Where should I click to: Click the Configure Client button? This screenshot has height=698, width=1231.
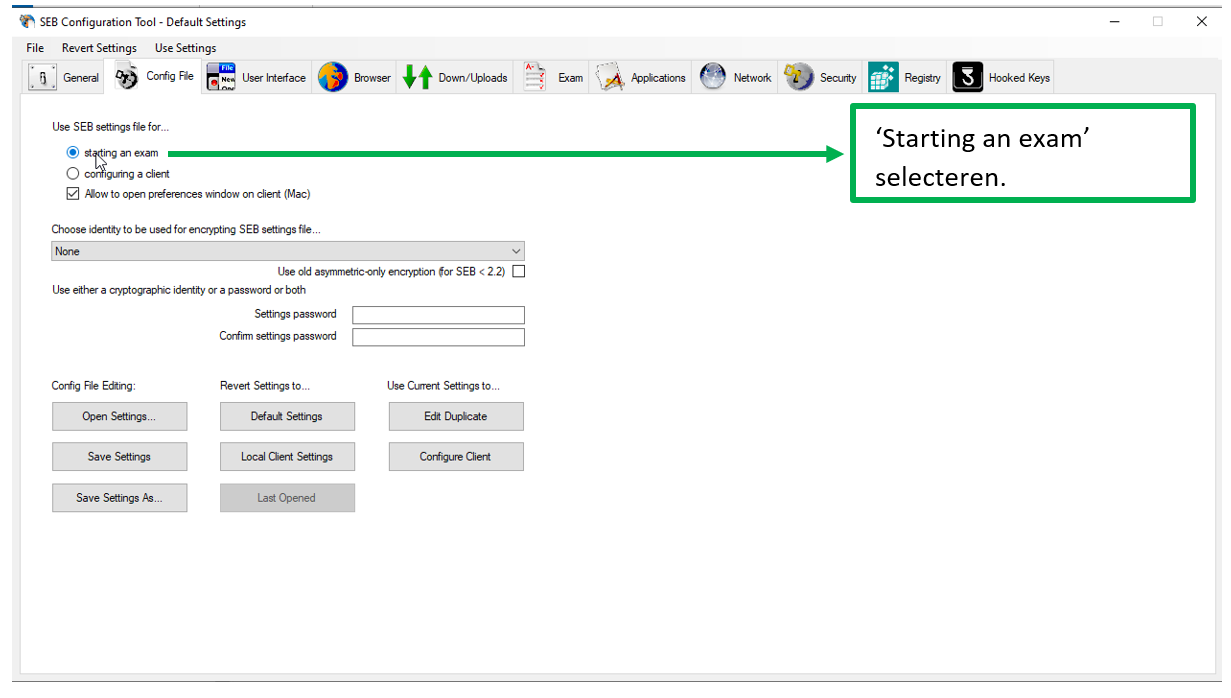(x=456, y=456)
